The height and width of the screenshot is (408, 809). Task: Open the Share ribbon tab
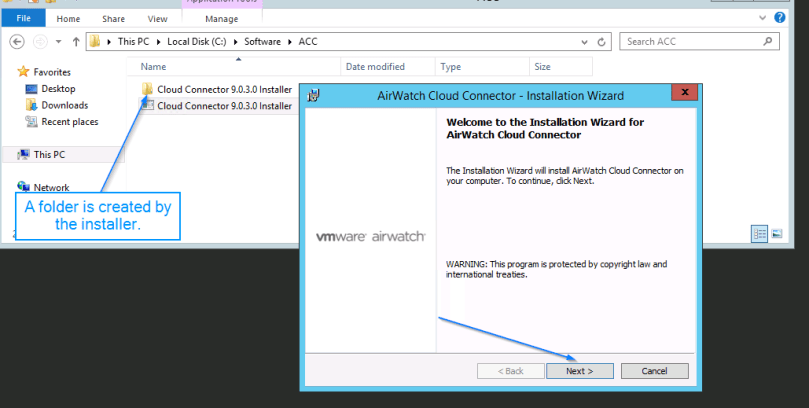pos(113,18)
